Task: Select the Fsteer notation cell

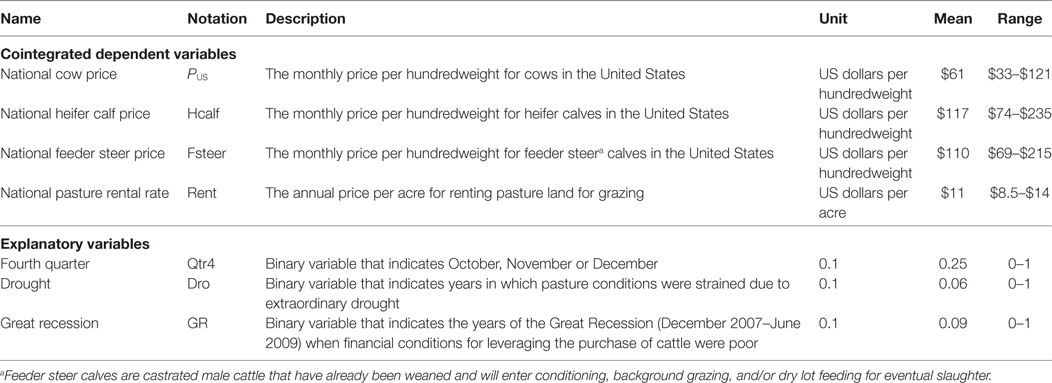Action: pos(207,154)
